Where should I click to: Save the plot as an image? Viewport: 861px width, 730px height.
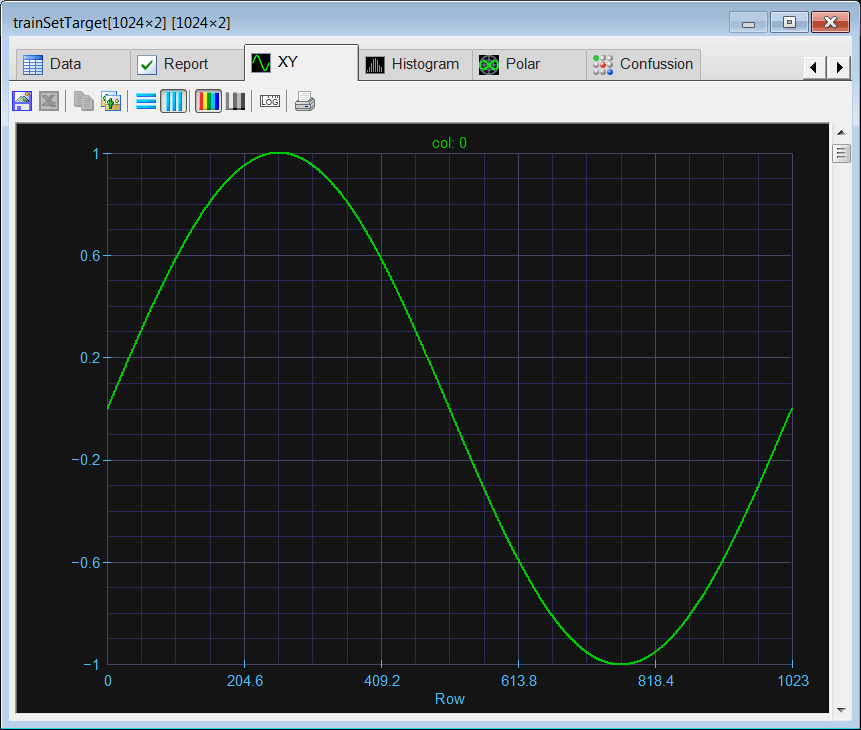[x=22, y=101]
